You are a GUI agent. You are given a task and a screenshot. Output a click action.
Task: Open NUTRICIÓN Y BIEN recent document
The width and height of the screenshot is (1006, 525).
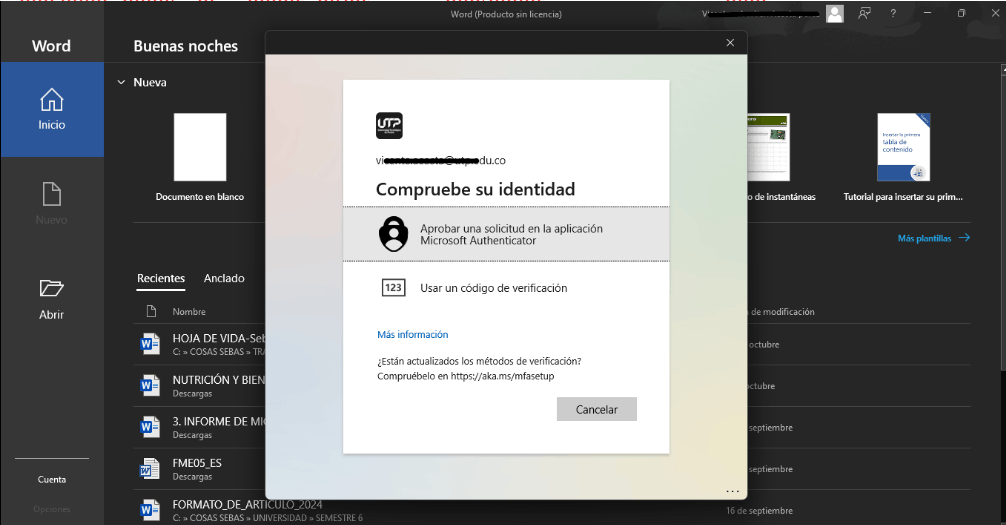(218, 386)
